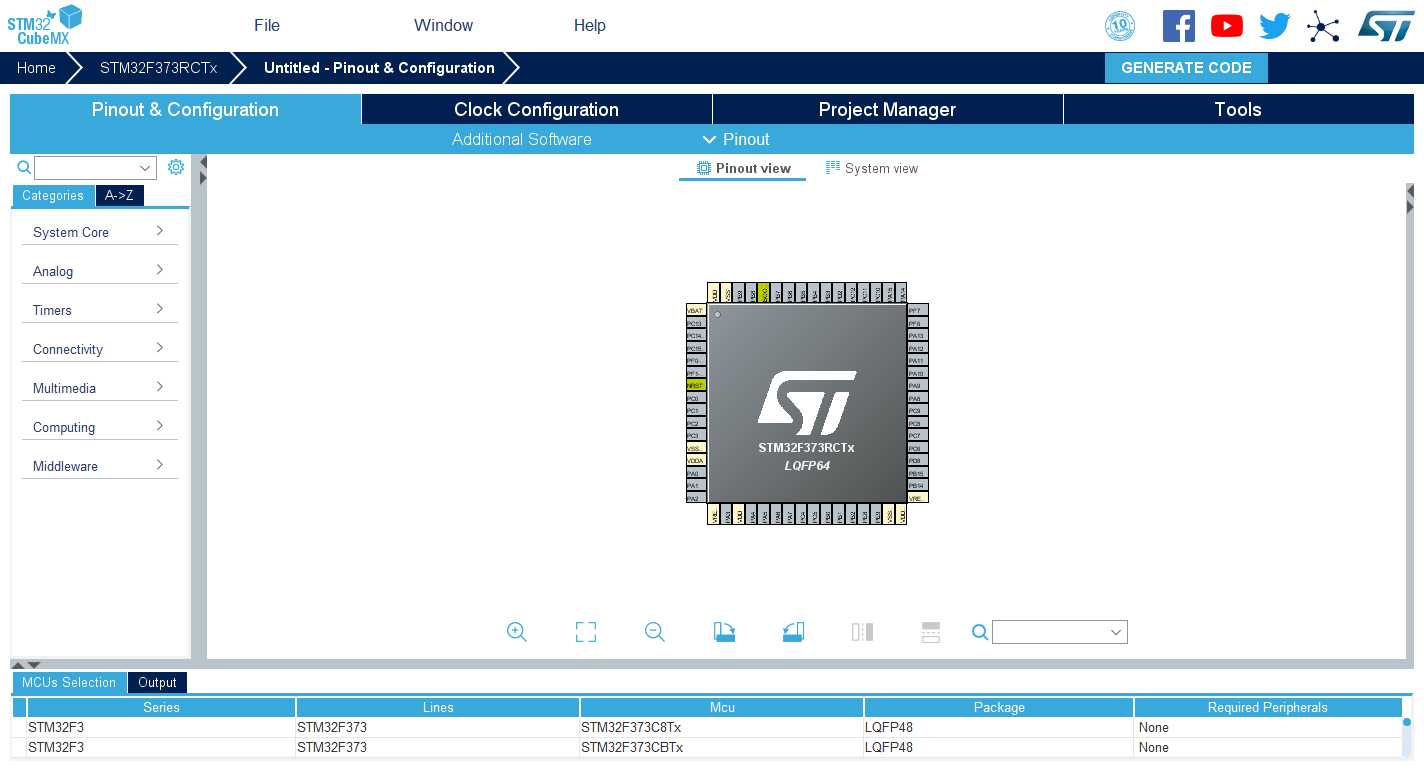Zoom out of the chip pinout

[655, 632]
